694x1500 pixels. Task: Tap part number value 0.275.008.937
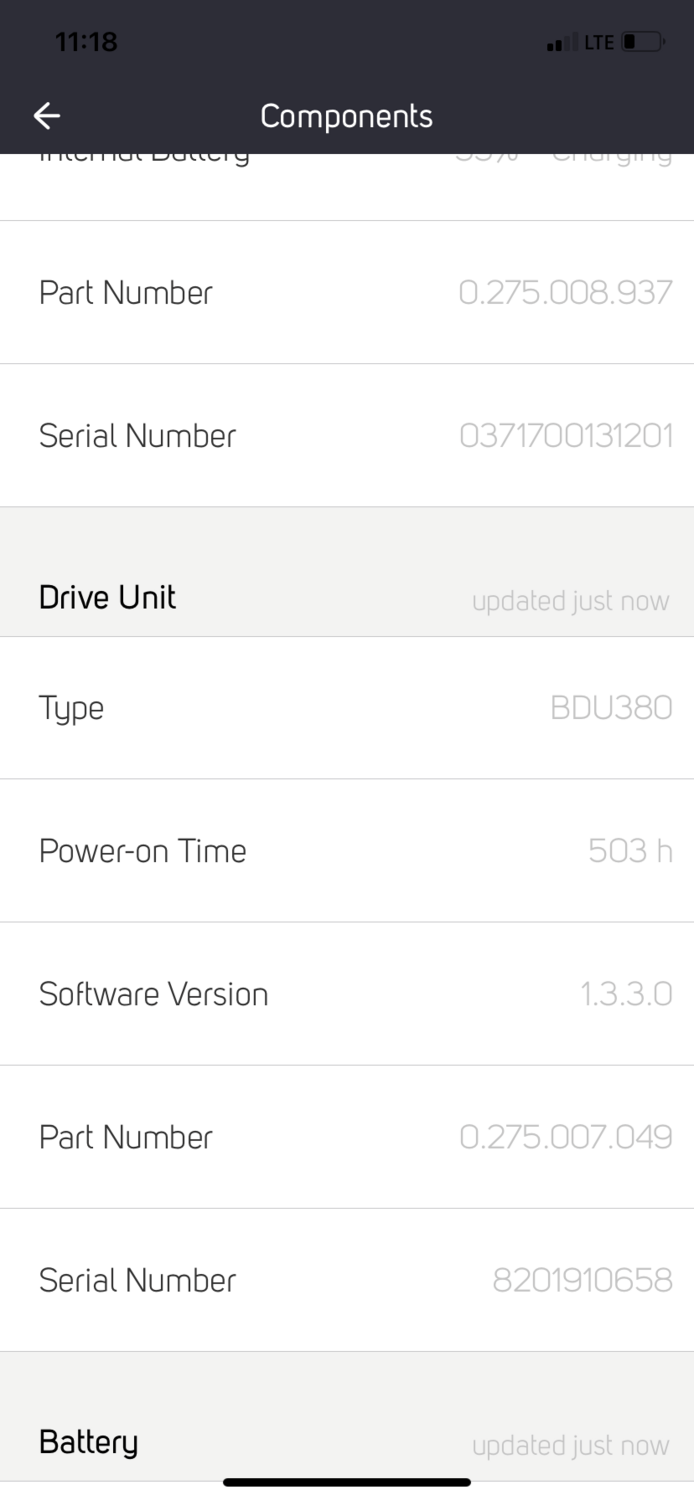(x=565, y=293)
